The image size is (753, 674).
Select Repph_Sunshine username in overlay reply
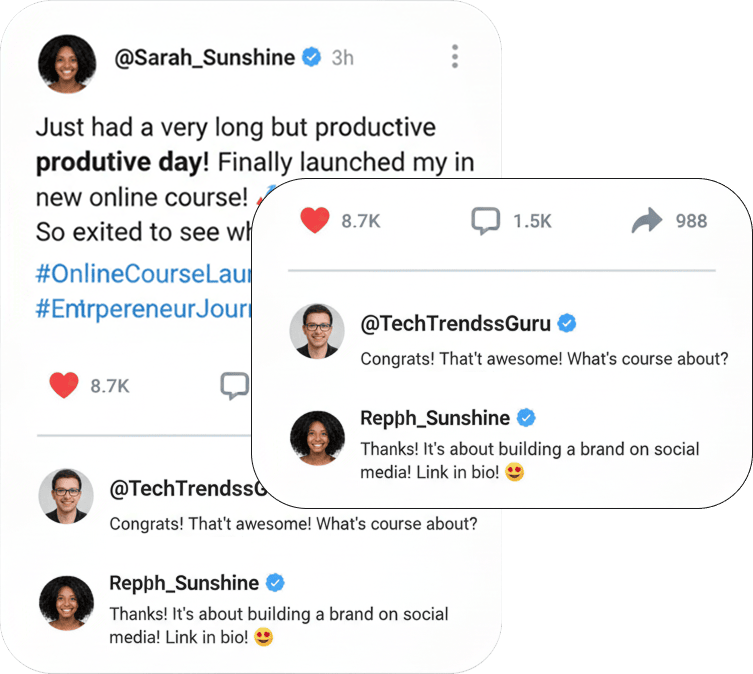click(x=434, y=418)
